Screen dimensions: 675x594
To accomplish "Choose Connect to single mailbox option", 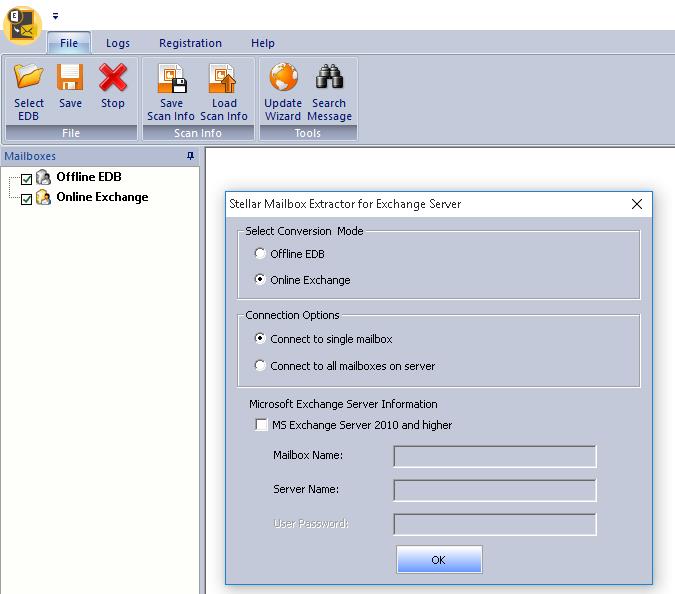I will [x=260, y=338].
